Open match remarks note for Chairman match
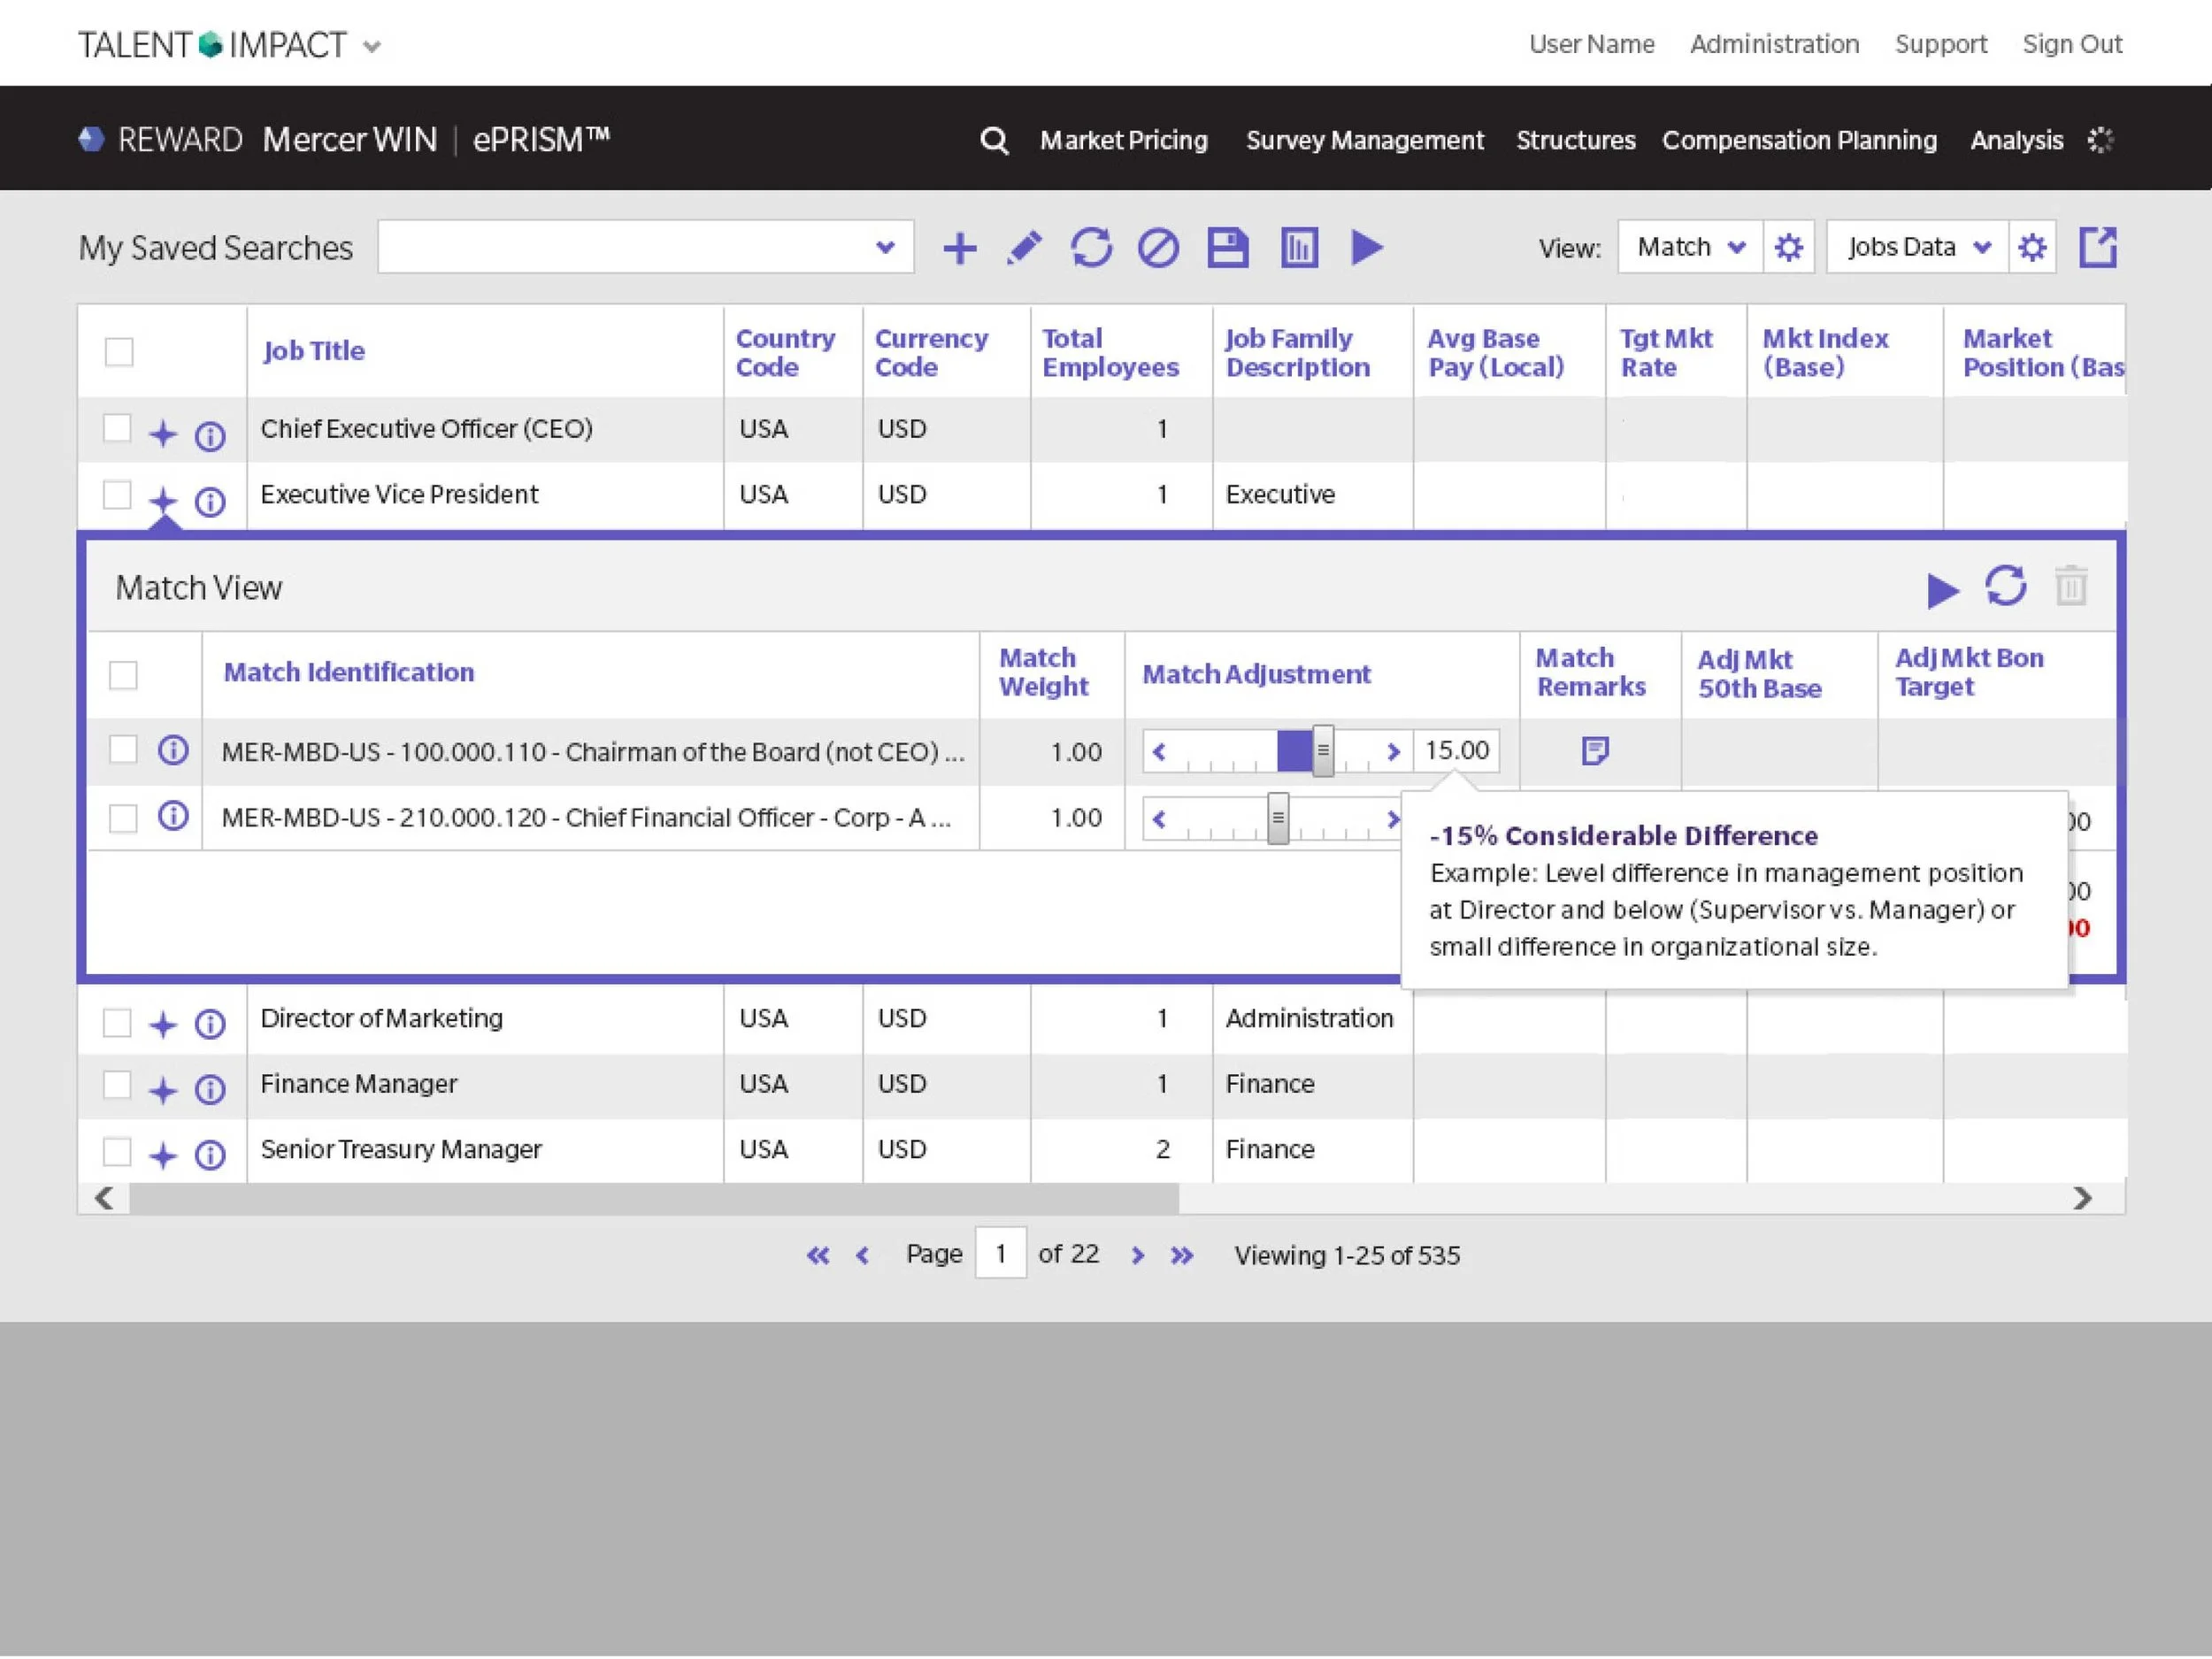2212x1659 pixels. tap(1595, 751)
